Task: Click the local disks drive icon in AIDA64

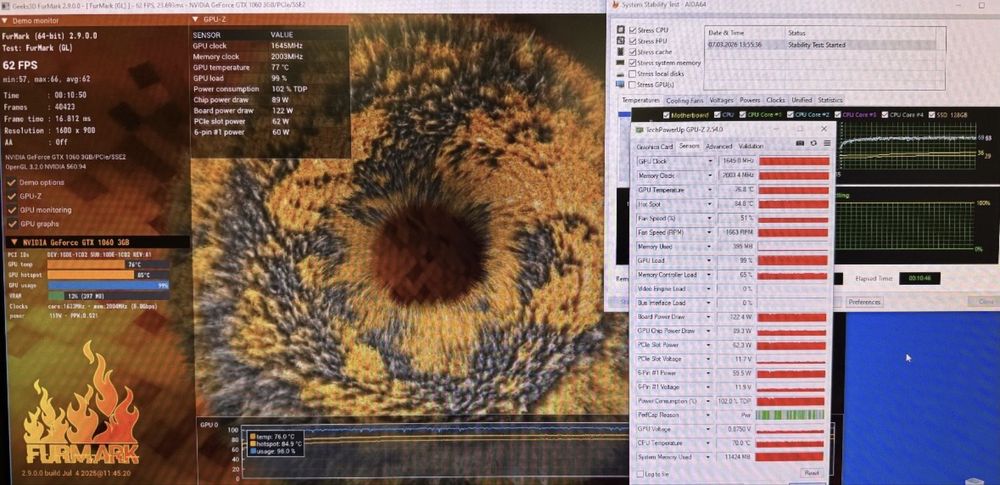Action: pyautogui.click(x=621, y=73)
